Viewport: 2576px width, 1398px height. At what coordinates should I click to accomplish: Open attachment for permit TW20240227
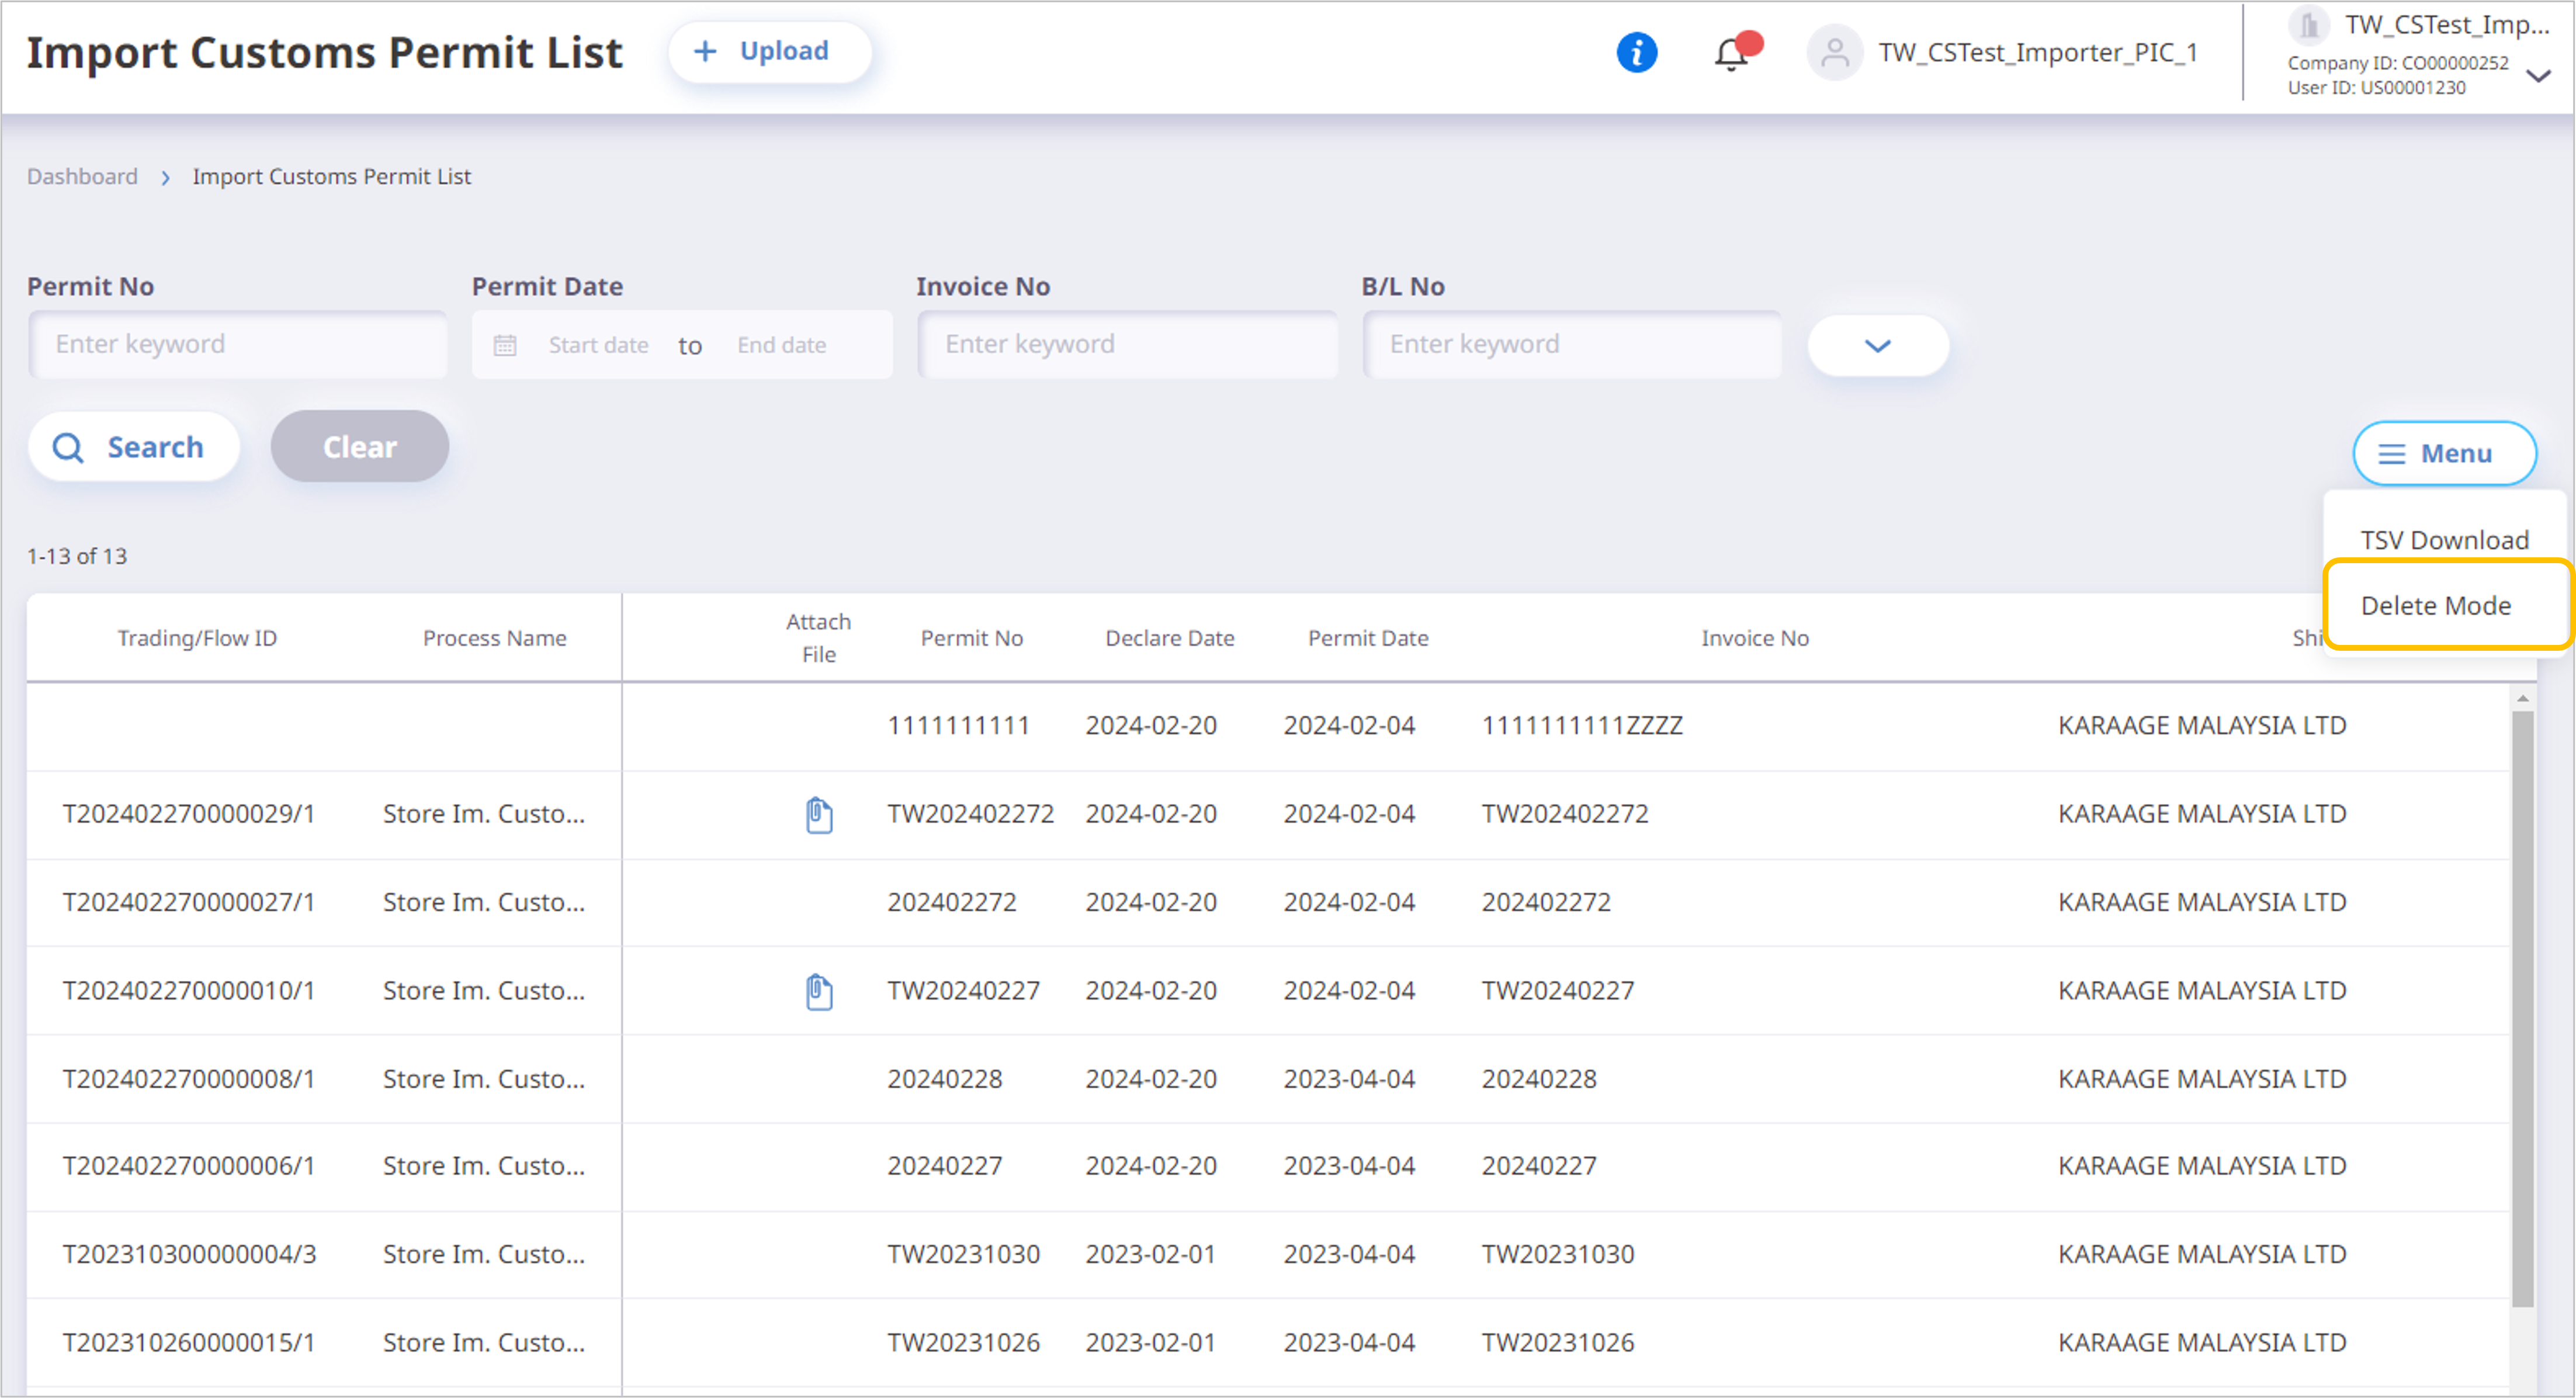click(x=819, y=991)
